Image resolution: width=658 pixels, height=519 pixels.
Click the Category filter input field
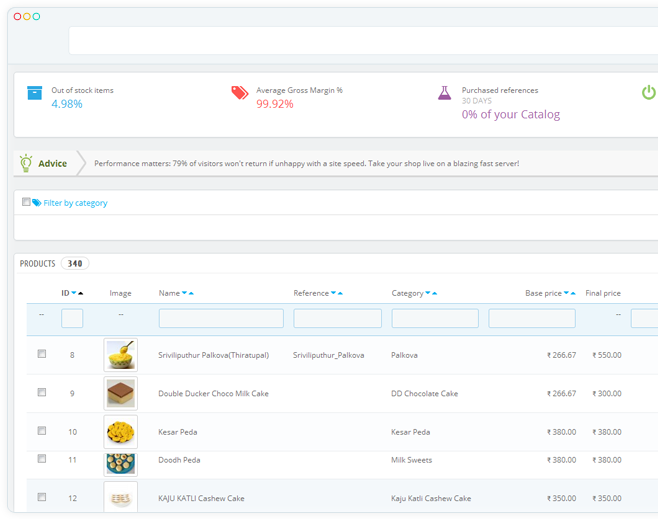pyautogui.click(x=435, y=318)
